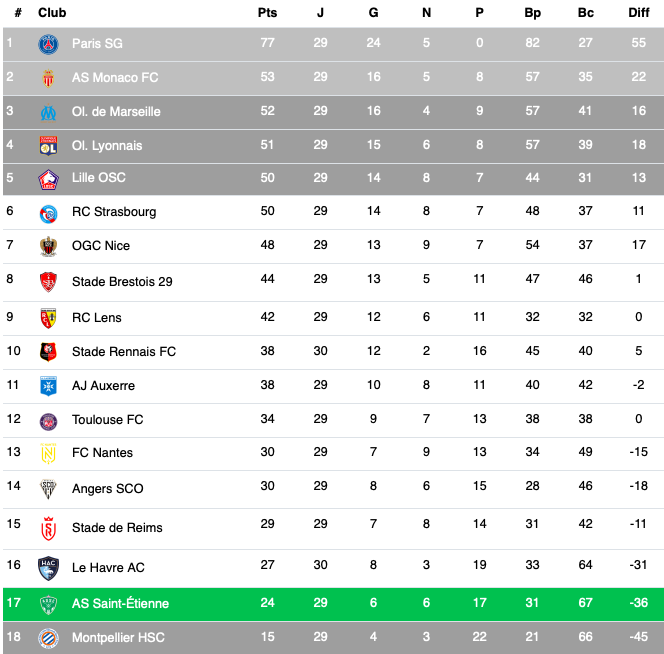Click the RC Strasbourg crest icon
Screen dimensions: 664x654
[x=48, y=212]
